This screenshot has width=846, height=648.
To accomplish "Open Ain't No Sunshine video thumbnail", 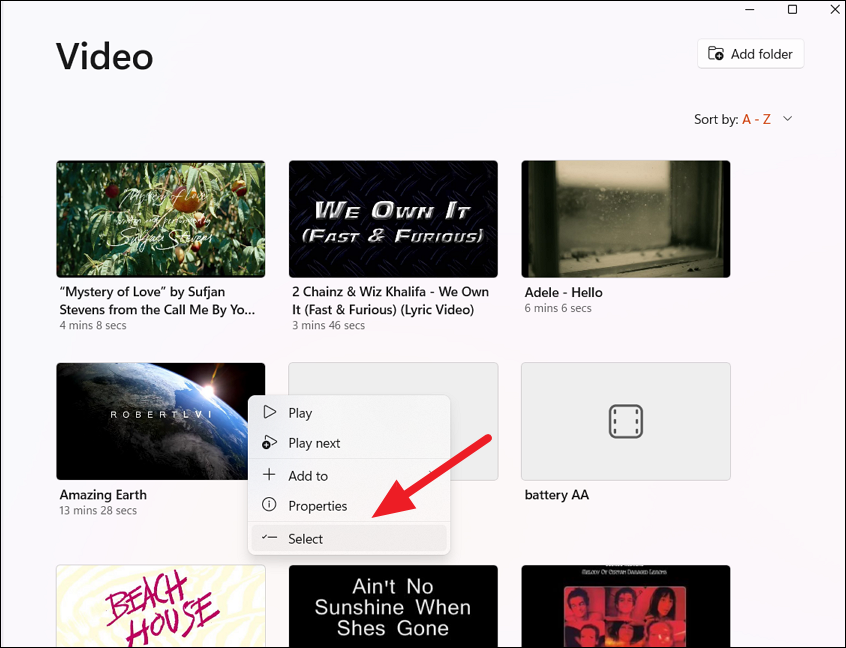I will [x=393, y=606].
